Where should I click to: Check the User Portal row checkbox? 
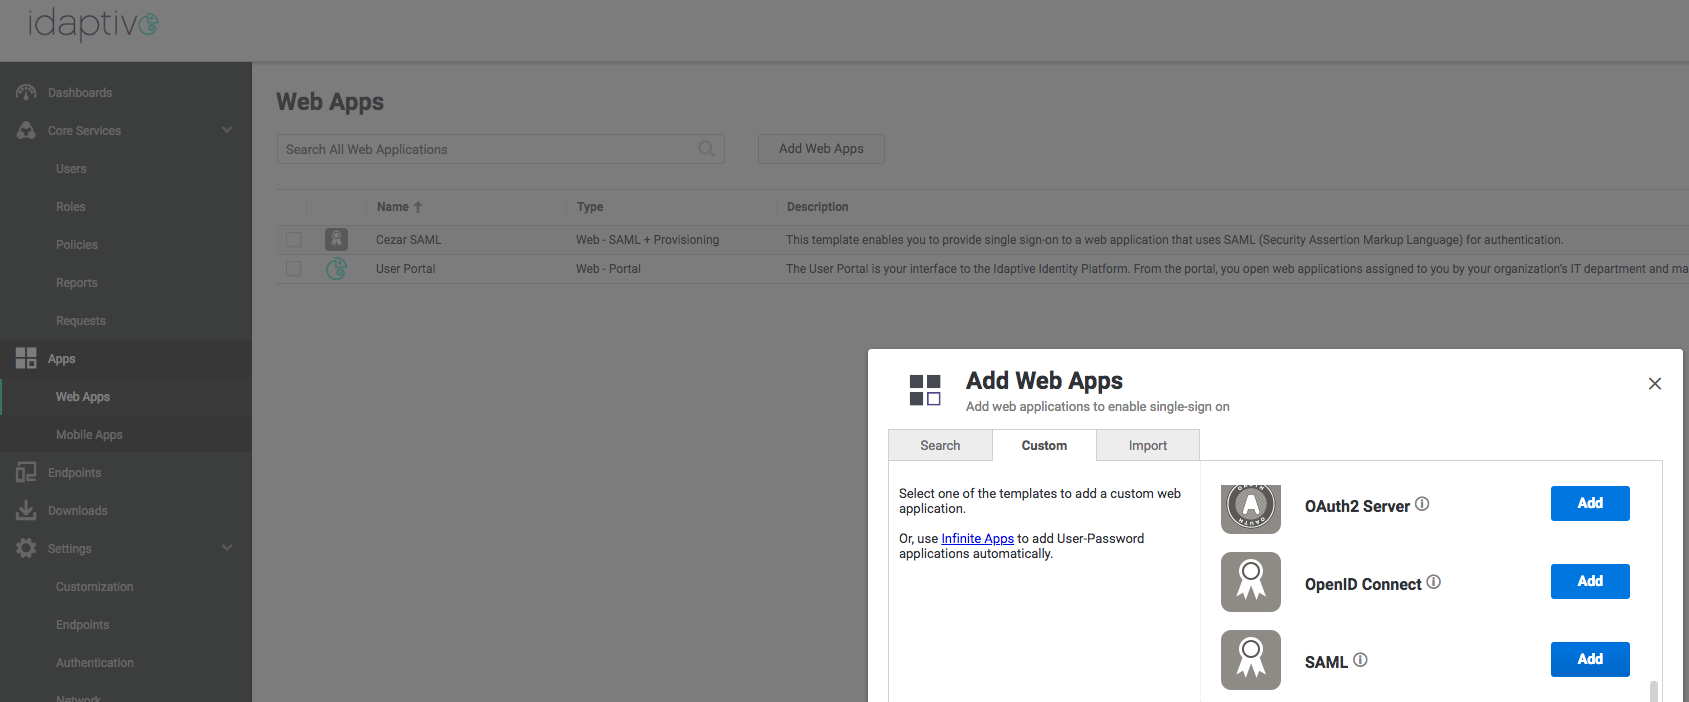293,269
